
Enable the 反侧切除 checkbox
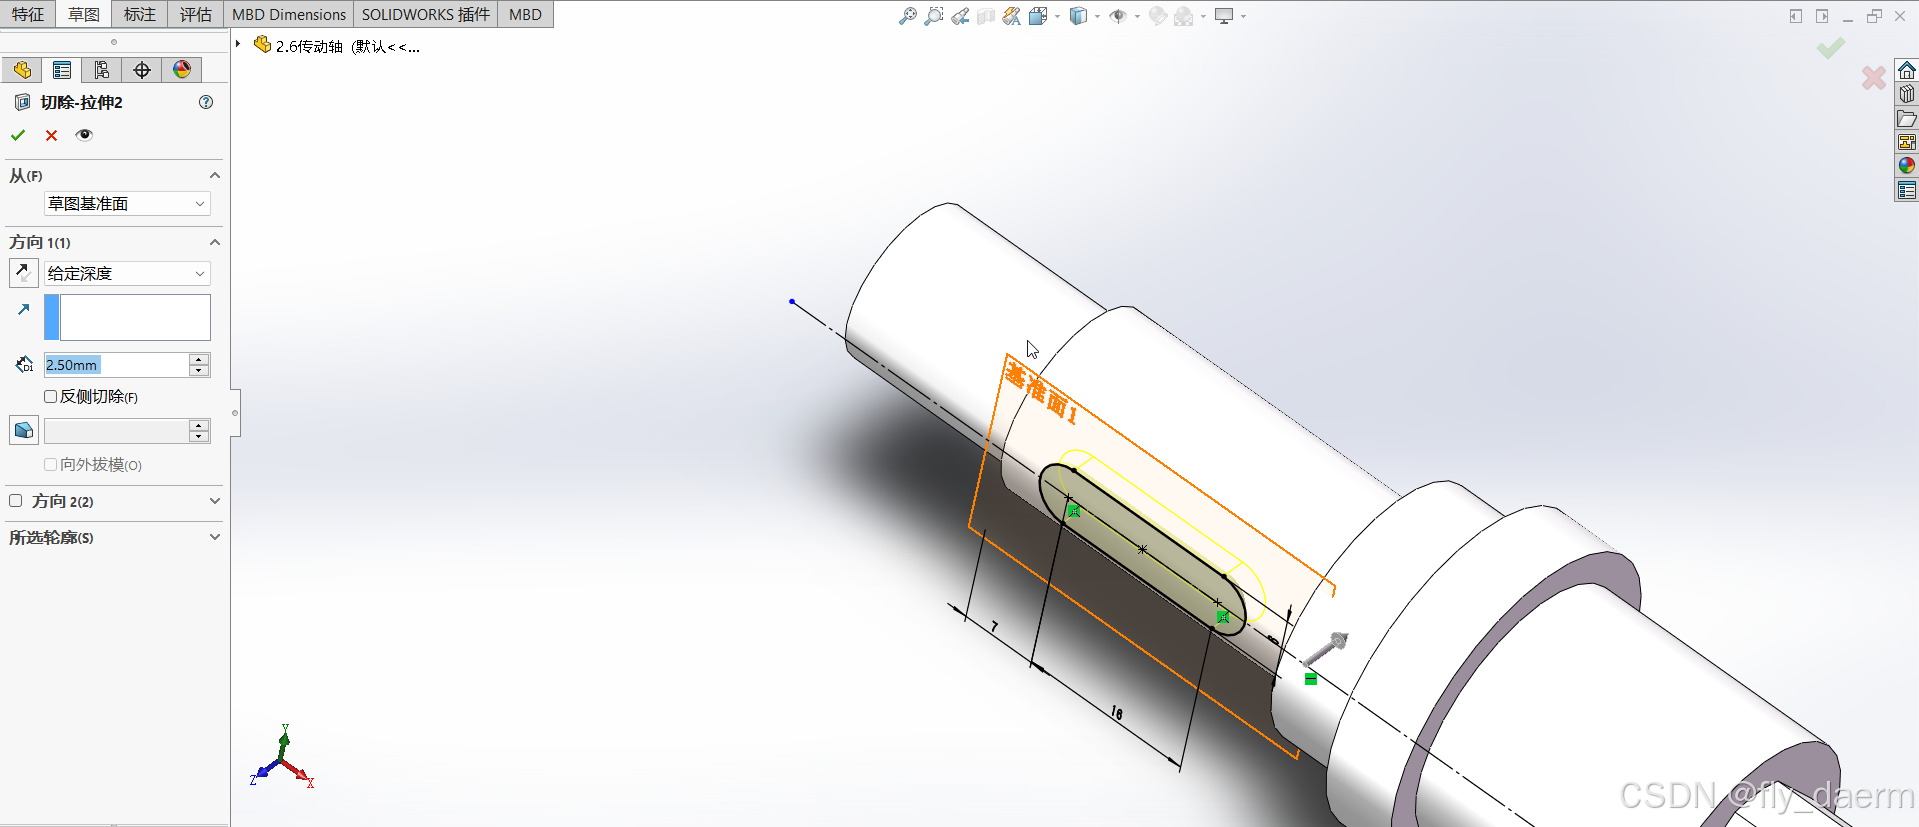coord(50,397)
